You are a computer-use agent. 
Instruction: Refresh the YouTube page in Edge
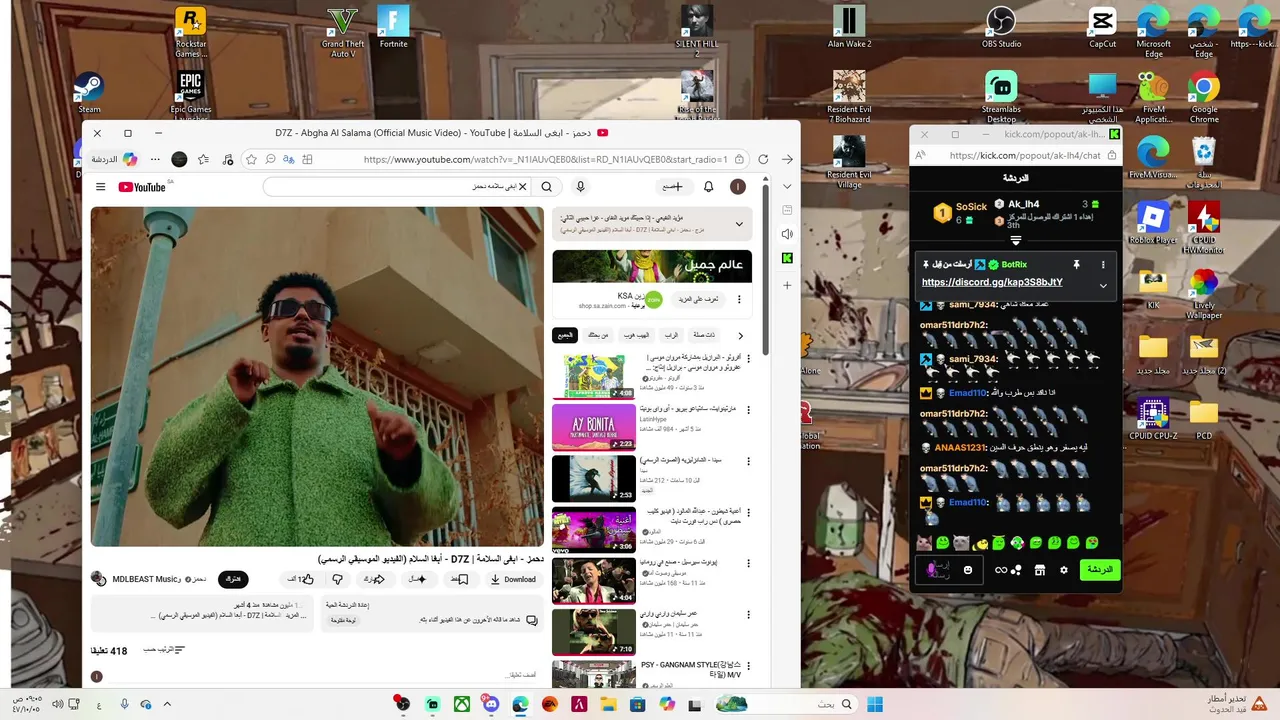tap(763, 159)
